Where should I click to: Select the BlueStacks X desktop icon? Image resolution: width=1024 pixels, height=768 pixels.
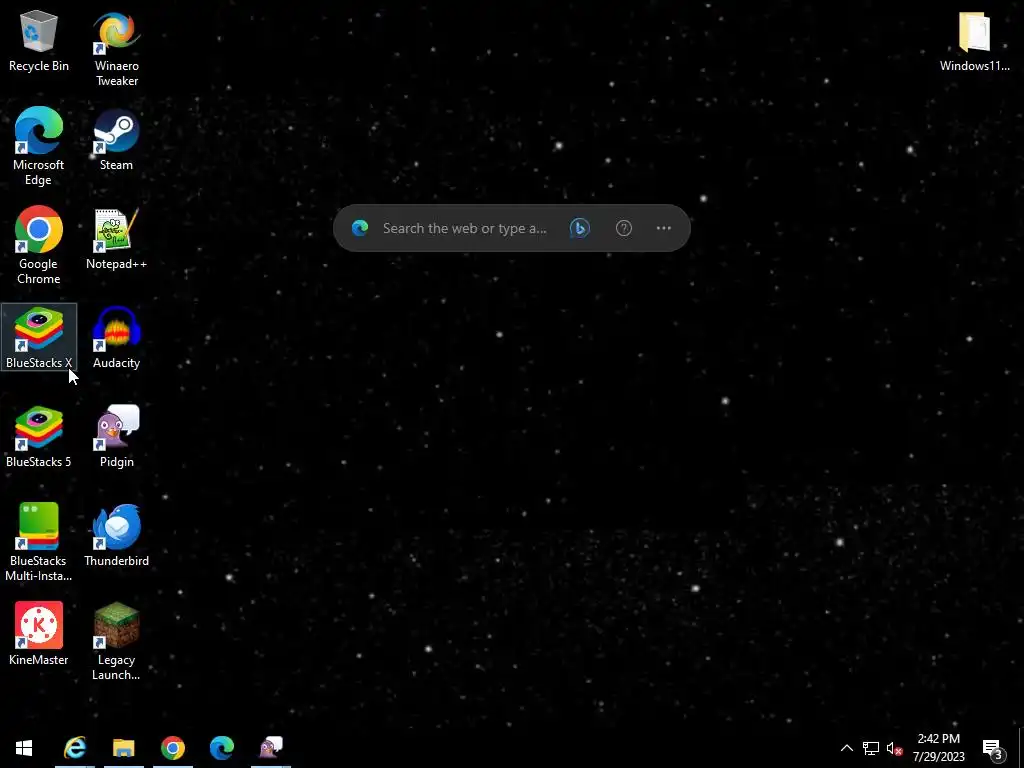tap(39, 337)
